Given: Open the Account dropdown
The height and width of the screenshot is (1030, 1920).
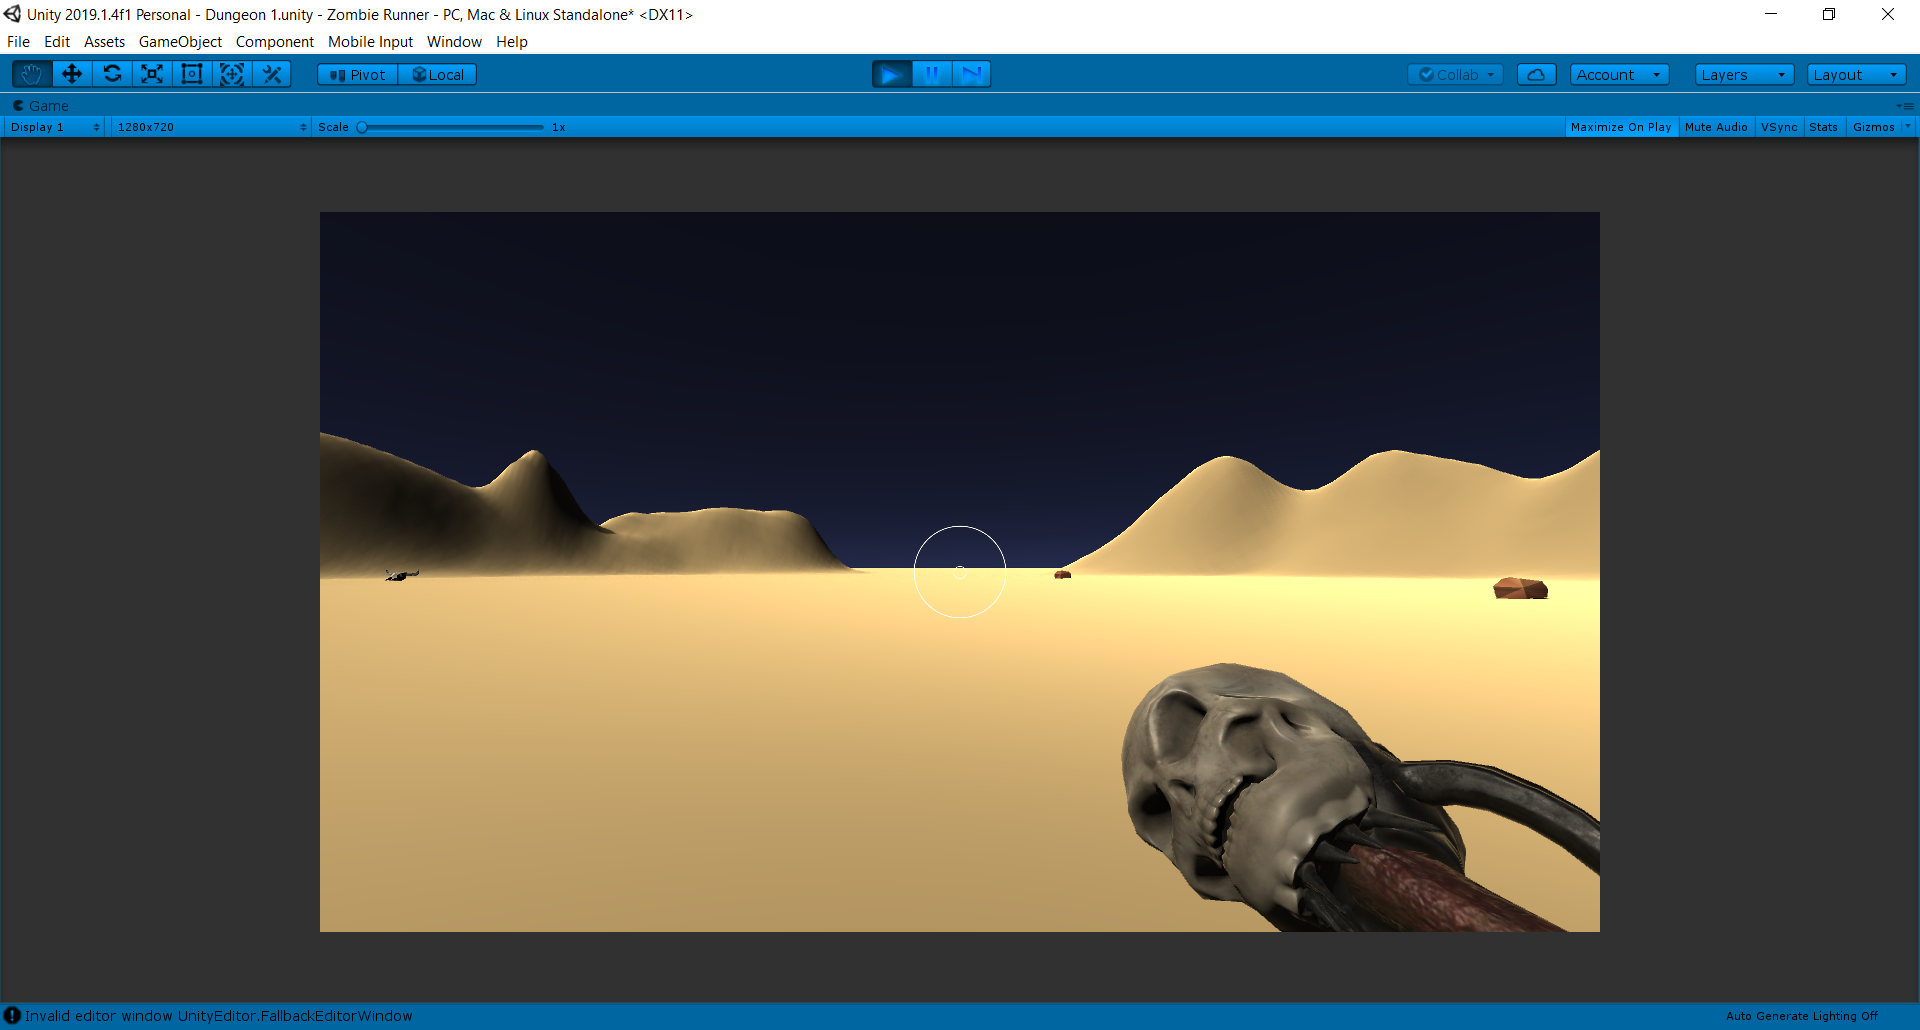Looking at the screenshot, I should (x=1619, y=75).
